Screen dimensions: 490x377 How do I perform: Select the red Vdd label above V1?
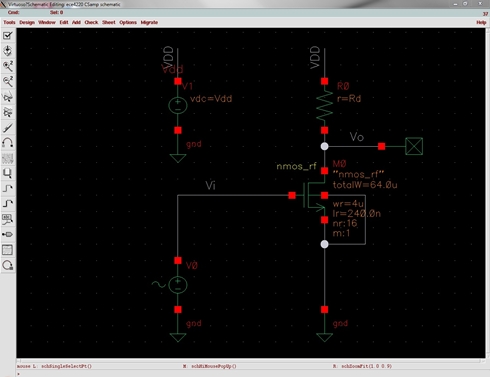tap(172, 69)
